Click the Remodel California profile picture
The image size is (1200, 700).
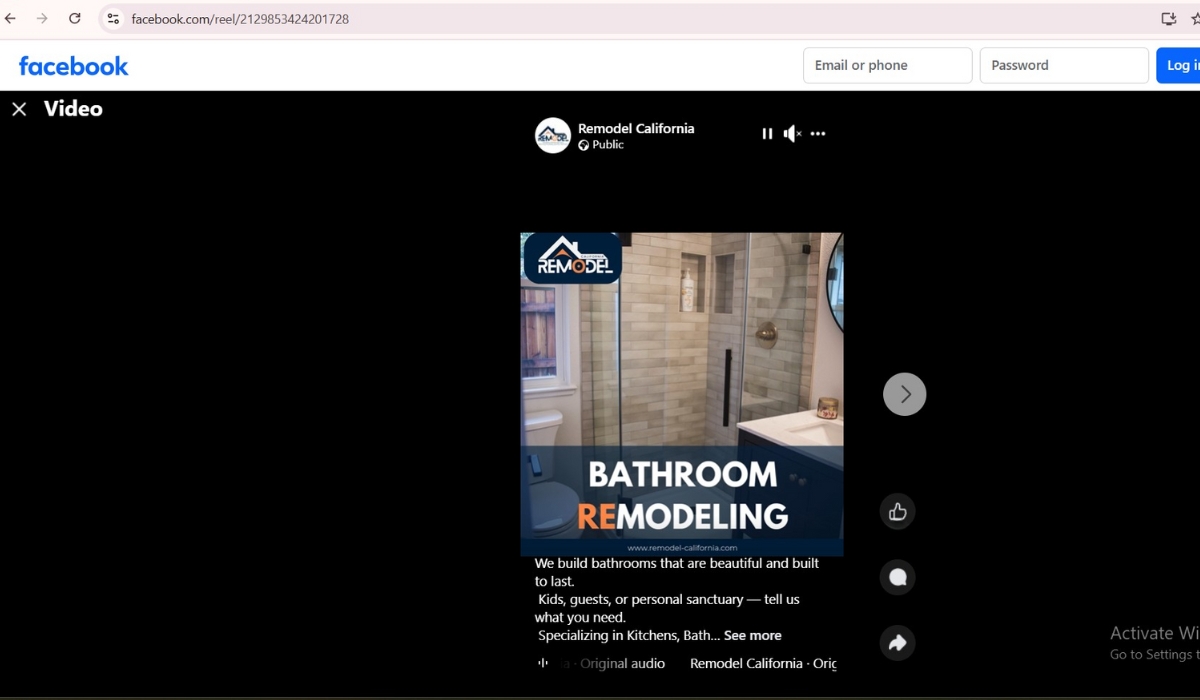pos(552,135)
